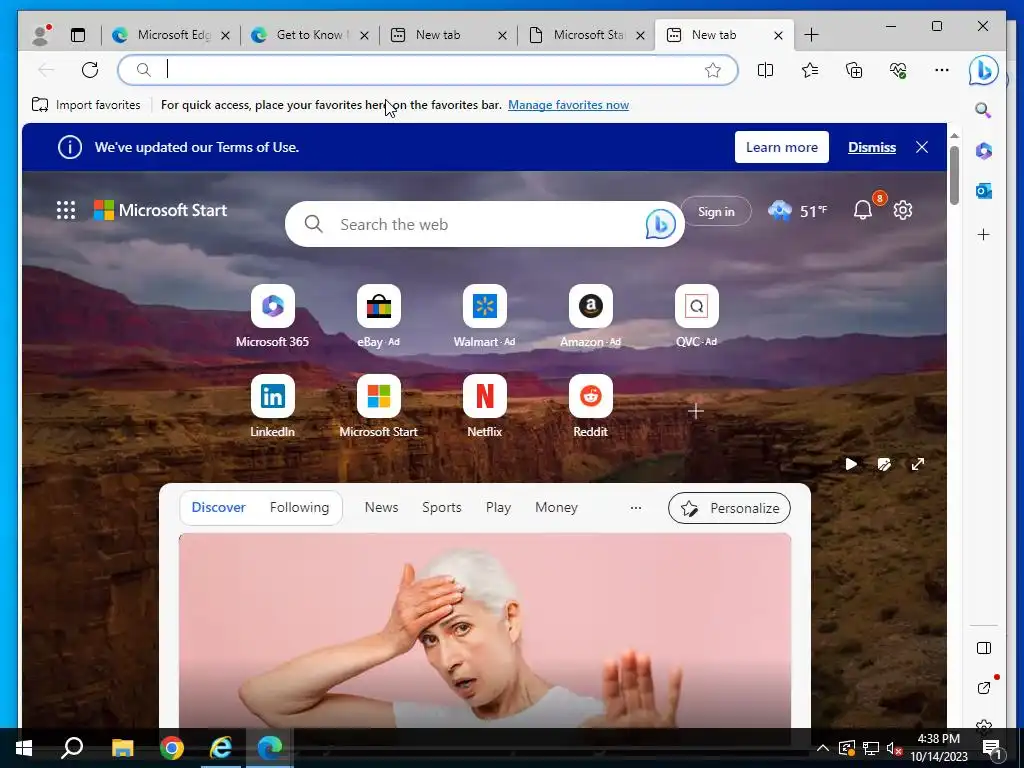
Task: Switch to Microsoft Edge tab
Action: [170, 35]
